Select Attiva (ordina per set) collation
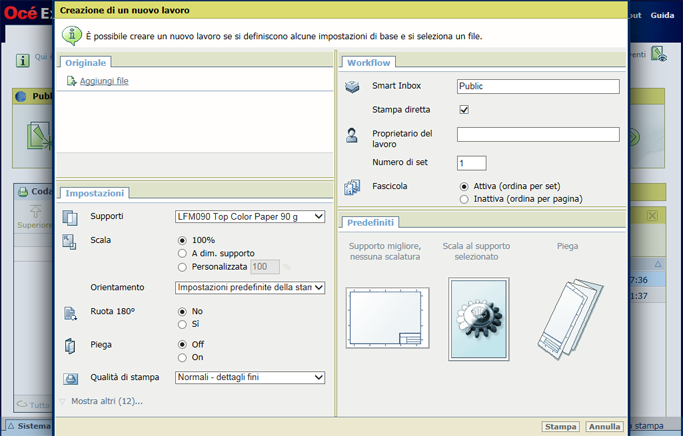This screenshot has width=683, height=436. (464, 186)
